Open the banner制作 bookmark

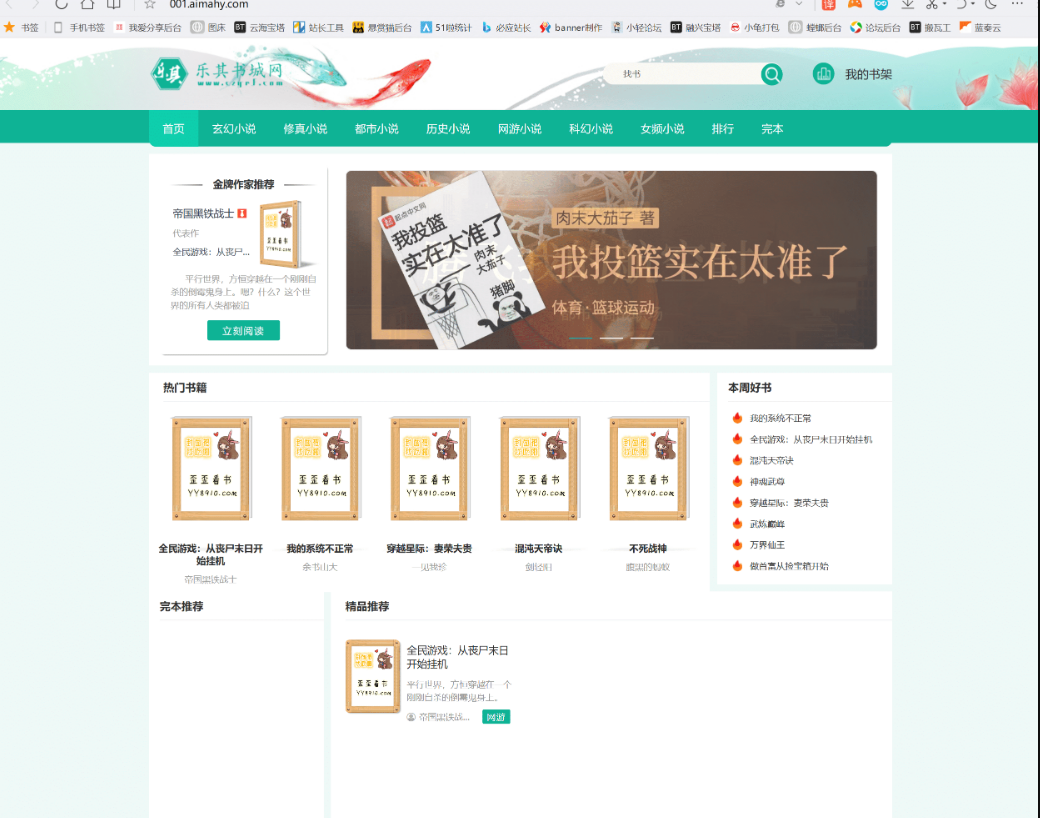coord(571,27)
